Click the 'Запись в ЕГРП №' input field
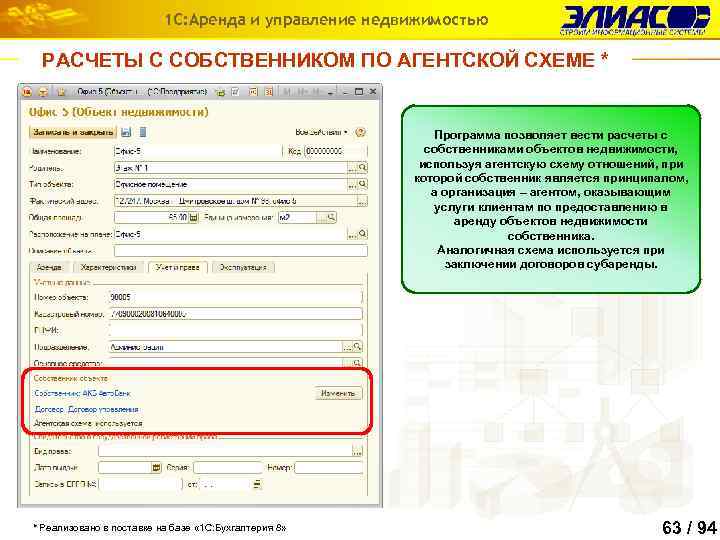The image size is (720, 540). click(138, 484)
